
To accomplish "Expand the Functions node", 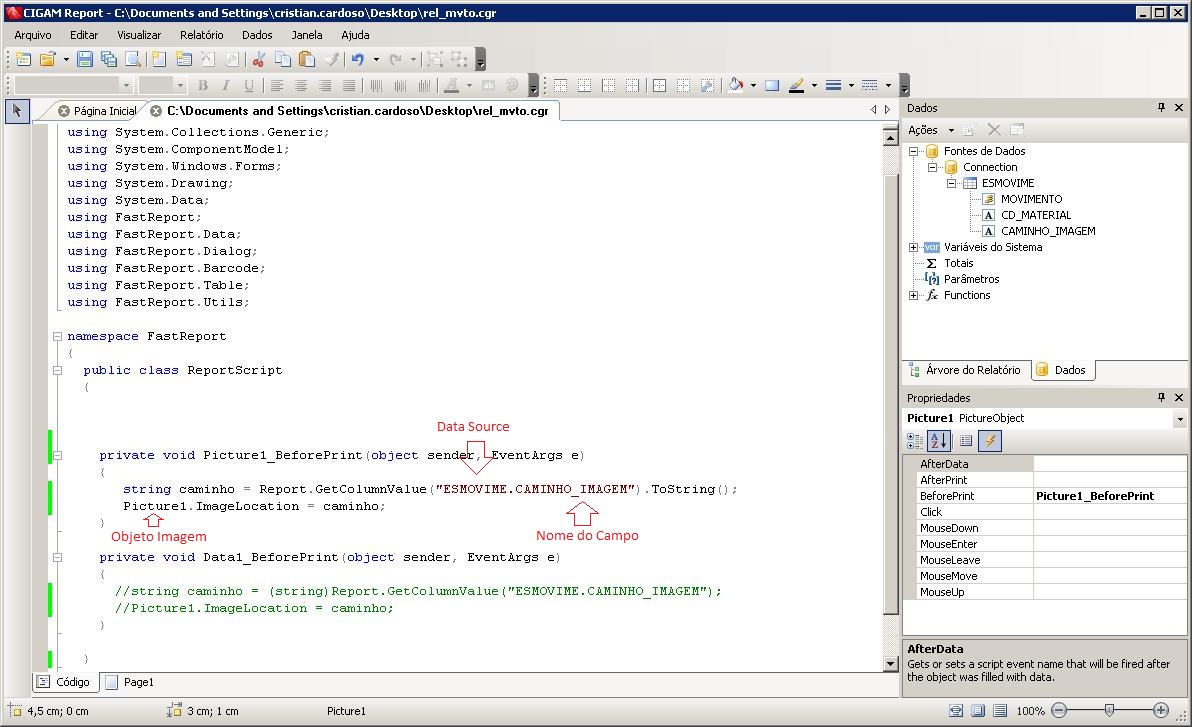I will 913,295.
